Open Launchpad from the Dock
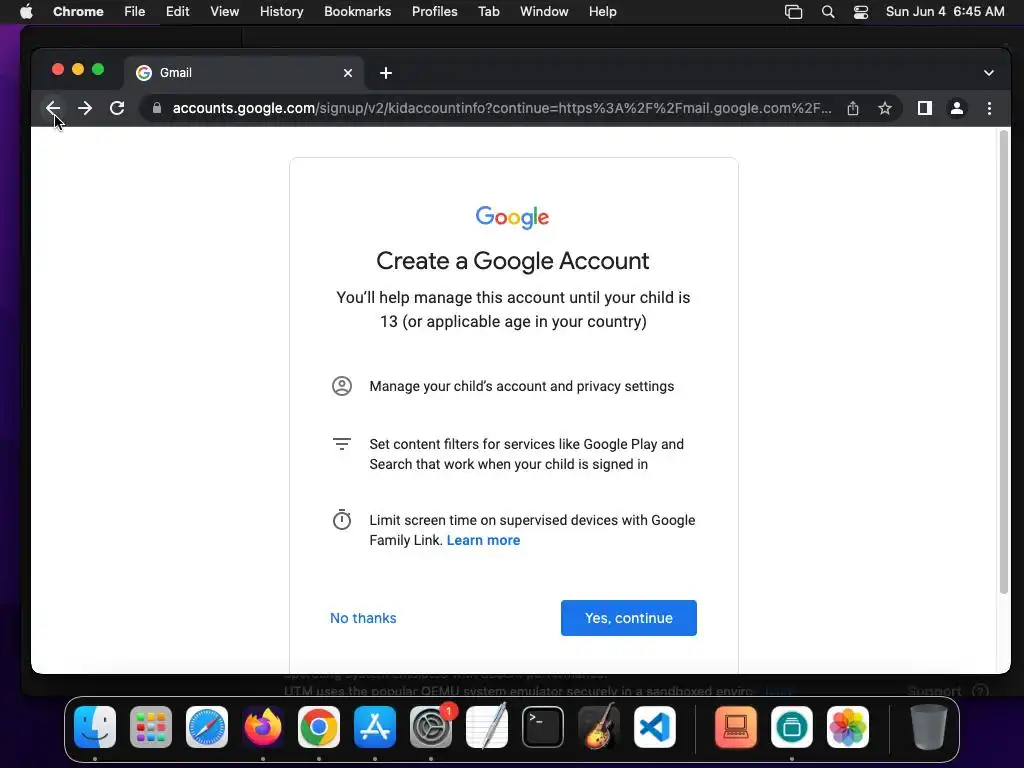The width and height of the screenshot is (1024, 768). tap(151, 727)
